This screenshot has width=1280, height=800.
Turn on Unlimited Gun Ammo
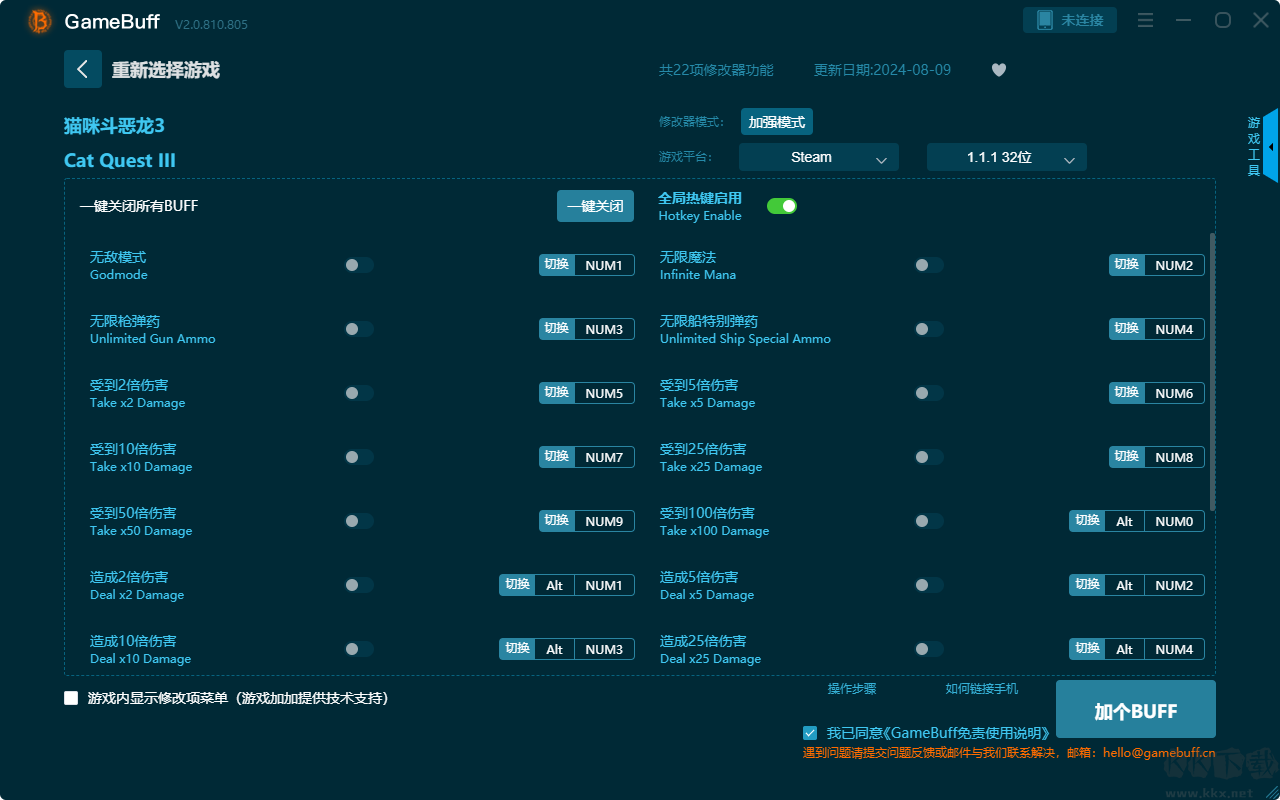(359, 329)
